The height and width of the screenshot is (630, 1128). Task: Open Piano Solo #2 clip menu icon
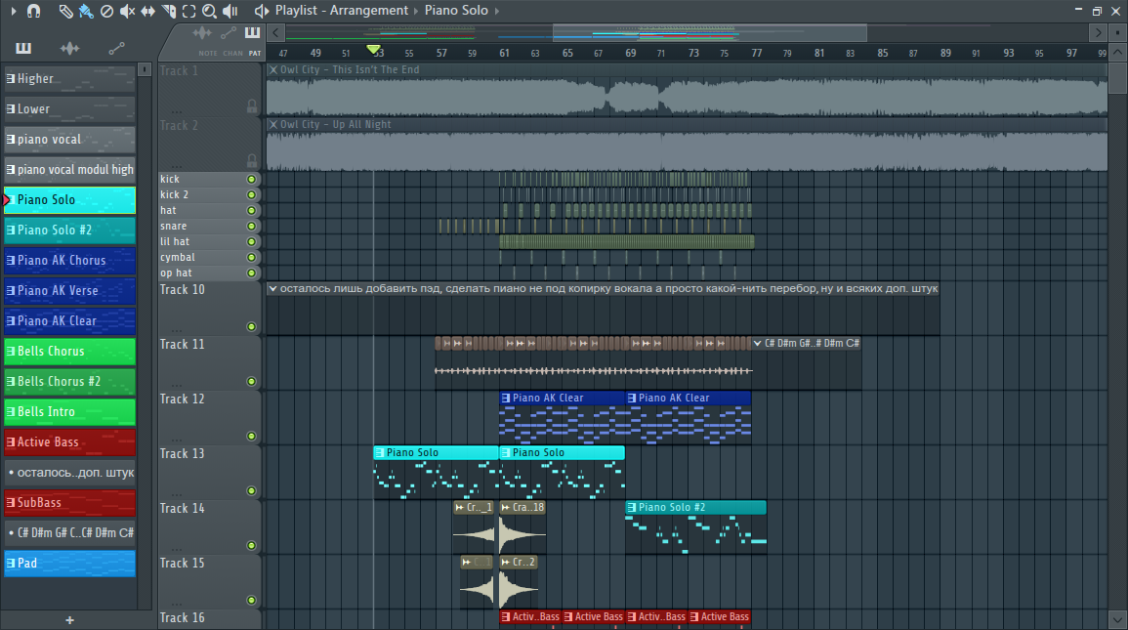[x=632, y=507]
